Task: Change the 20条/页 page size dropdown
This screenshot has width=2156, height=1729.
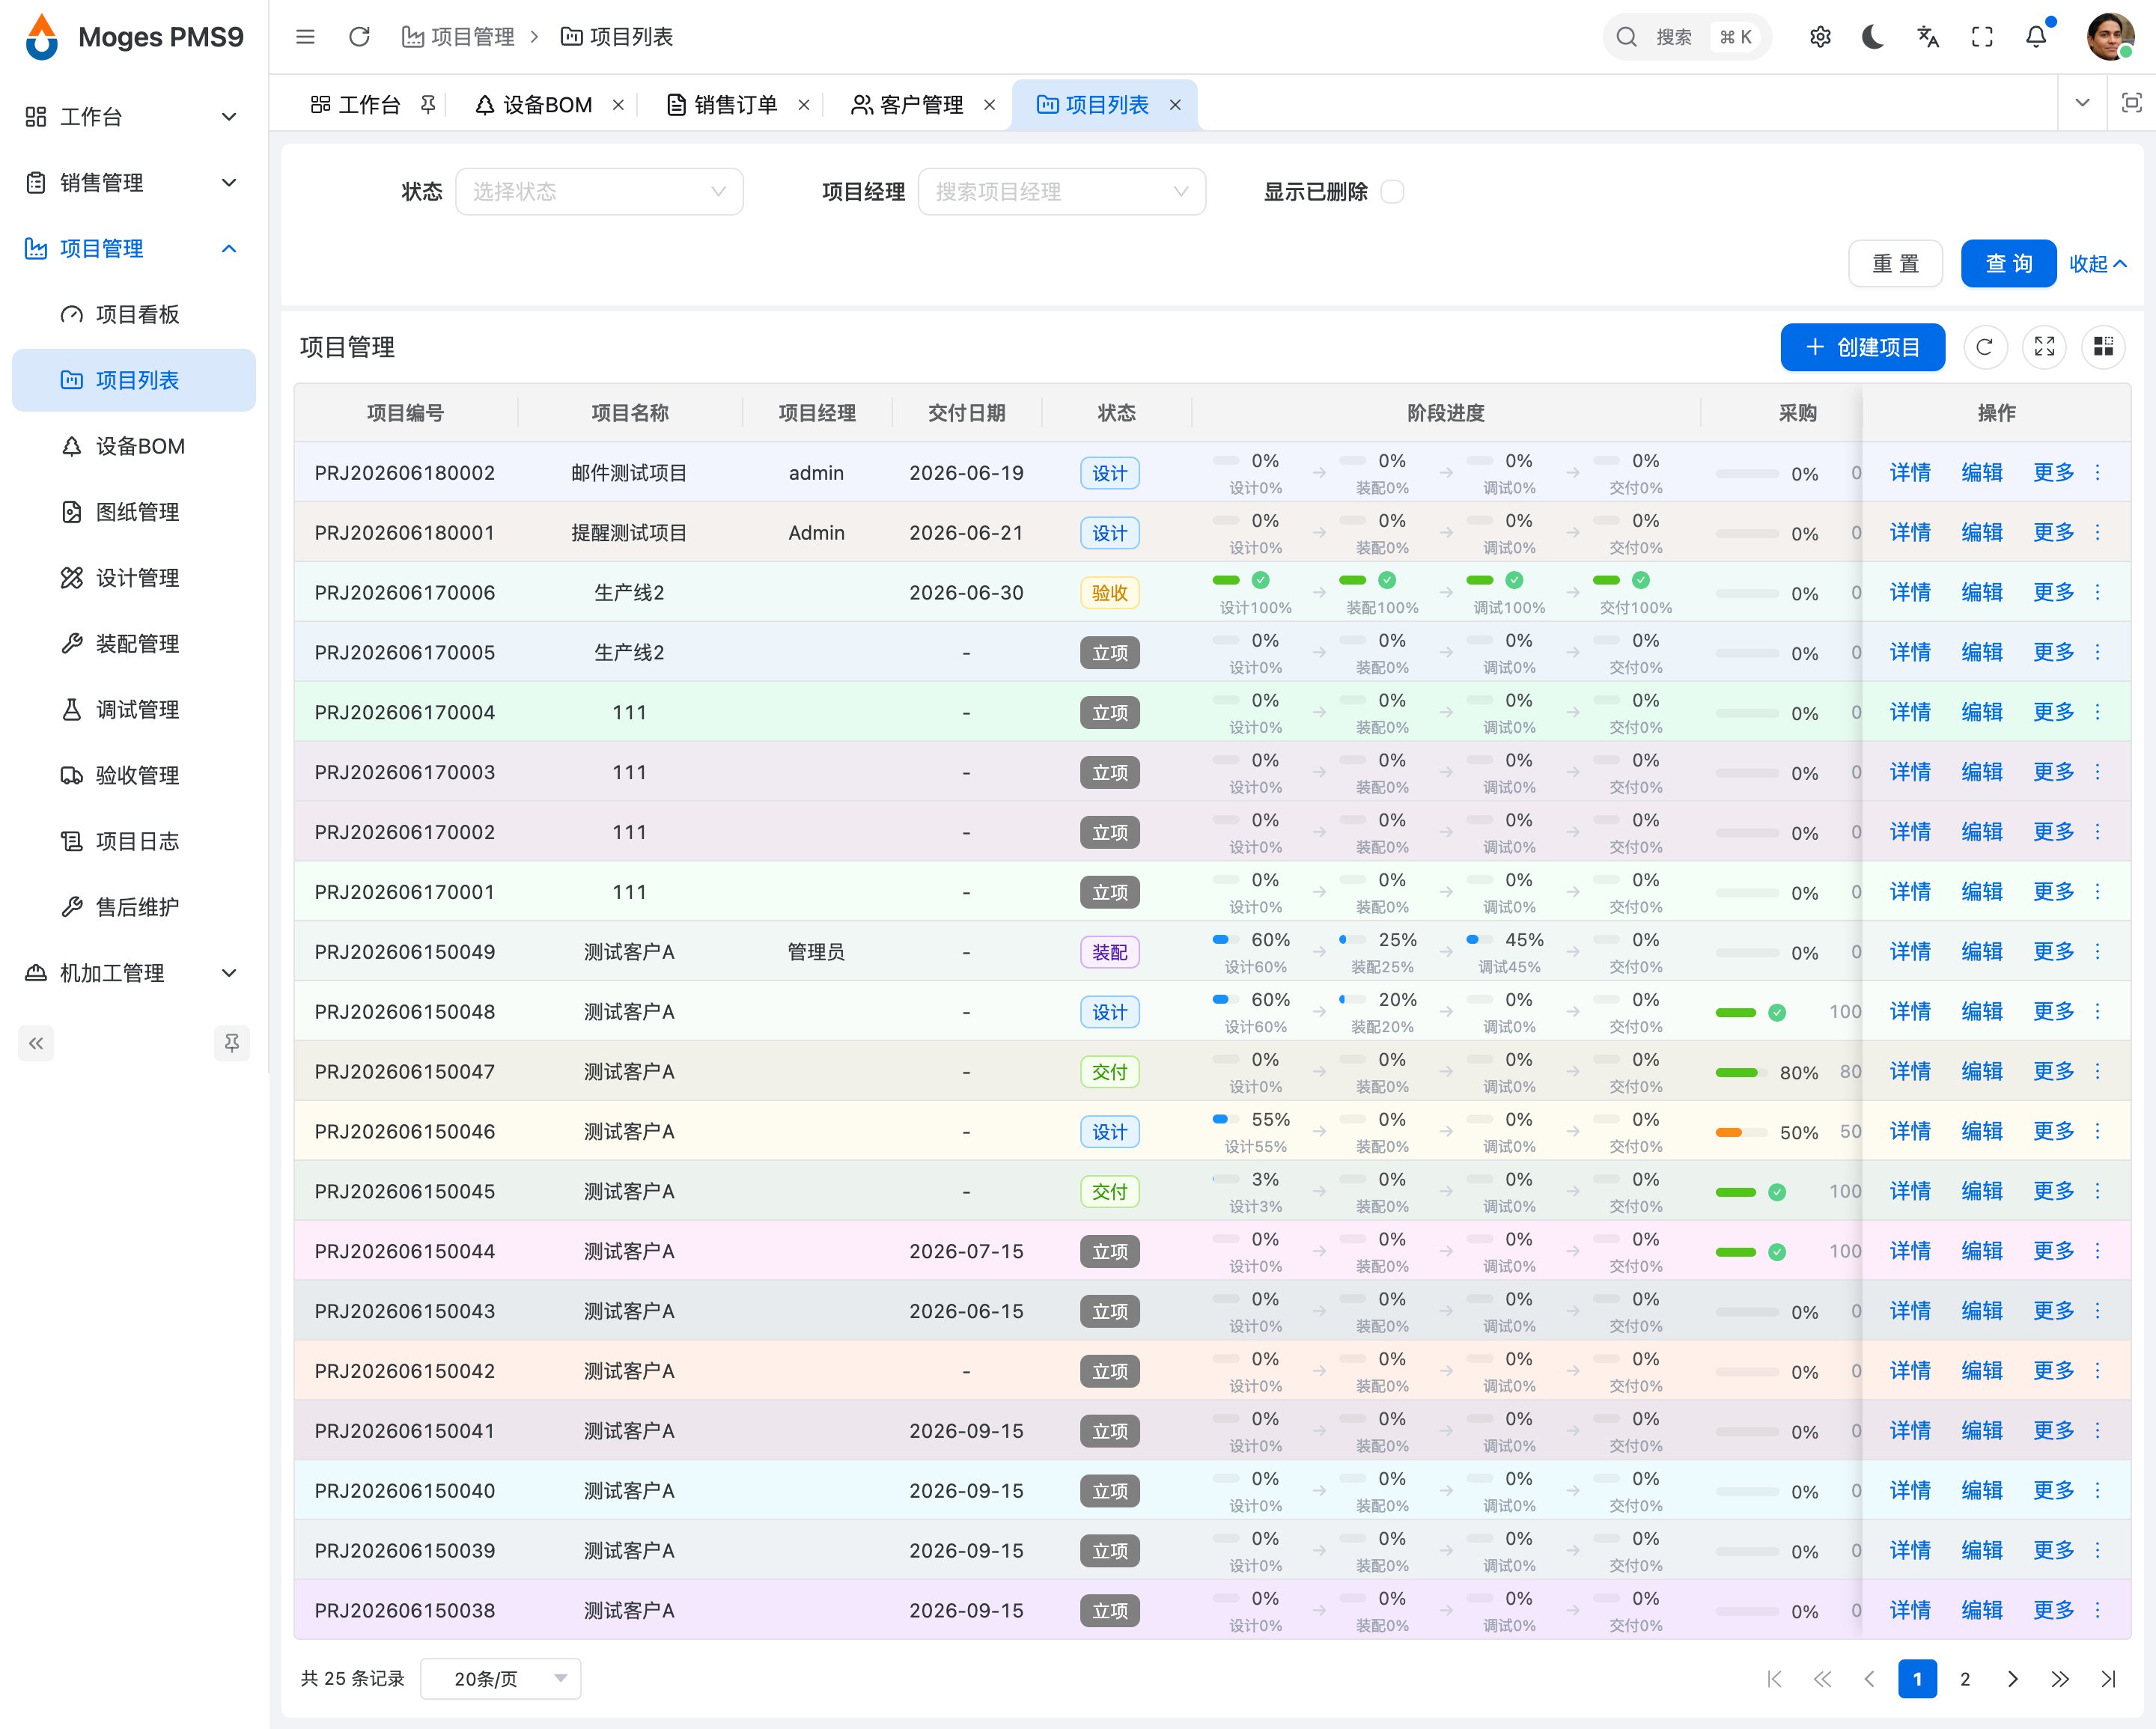Action: pos(500,1679)
